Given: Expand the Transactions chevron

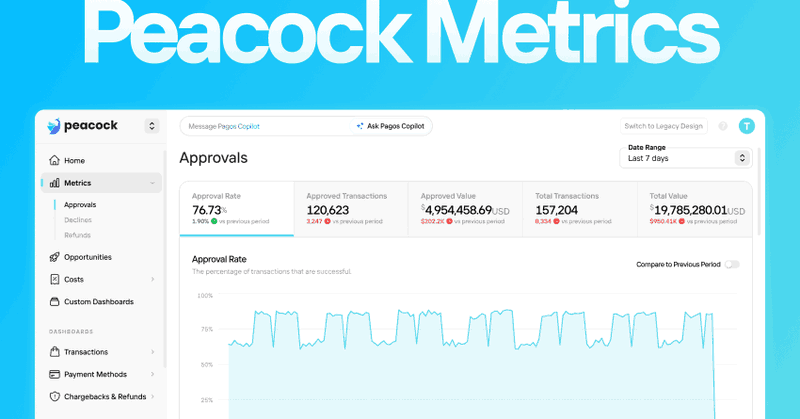Looking at the screenshot, I should pos(153,352).
